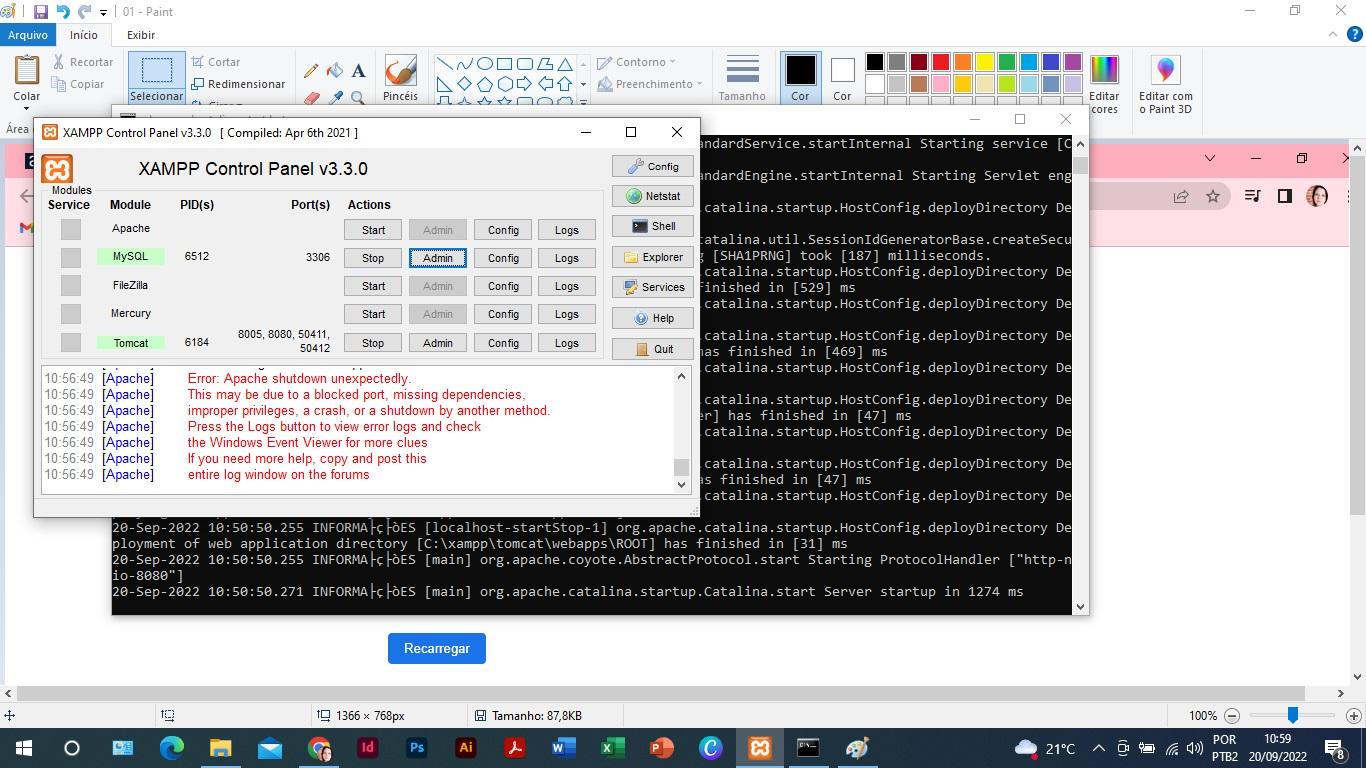1366x768 pixels.
Task: Click the Copiar icon
Action: click(x=59, y=84)
